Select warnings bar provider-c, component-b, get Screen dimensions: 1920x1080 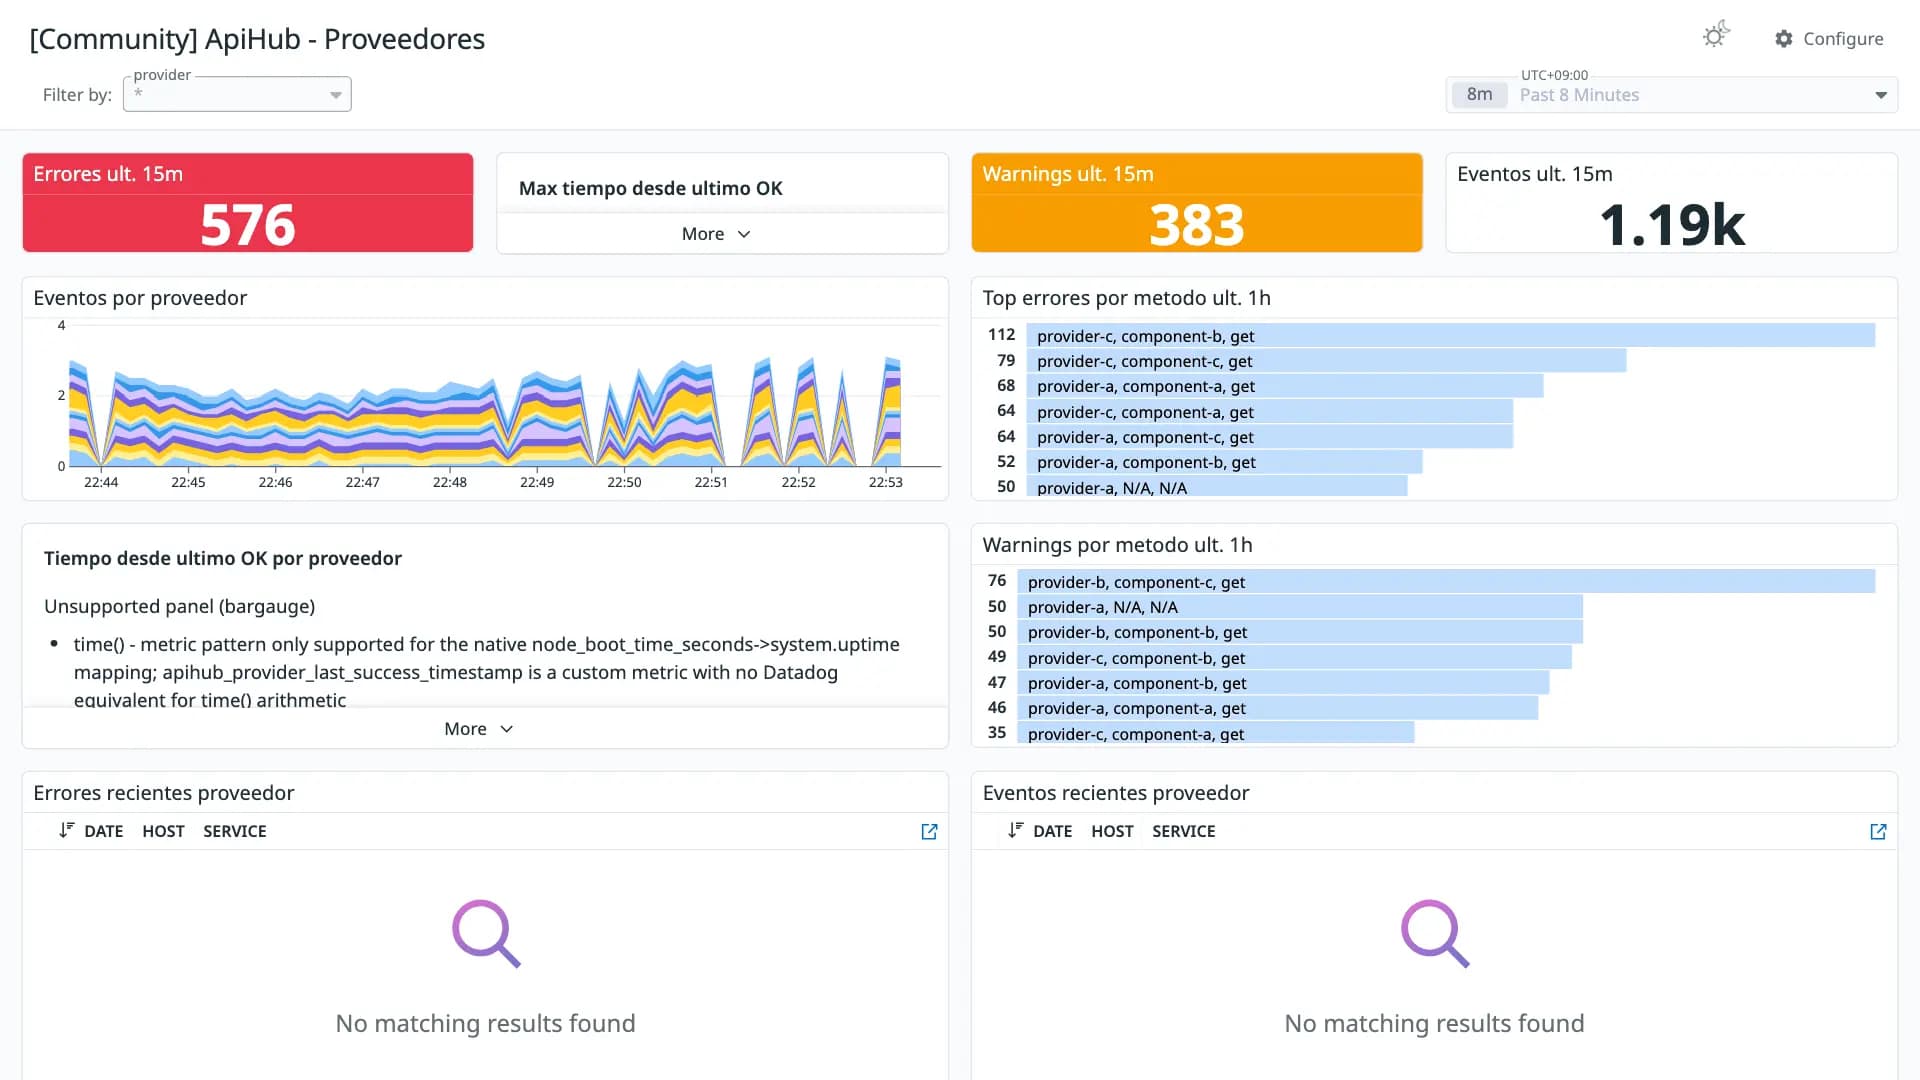tap(1294, 658)
